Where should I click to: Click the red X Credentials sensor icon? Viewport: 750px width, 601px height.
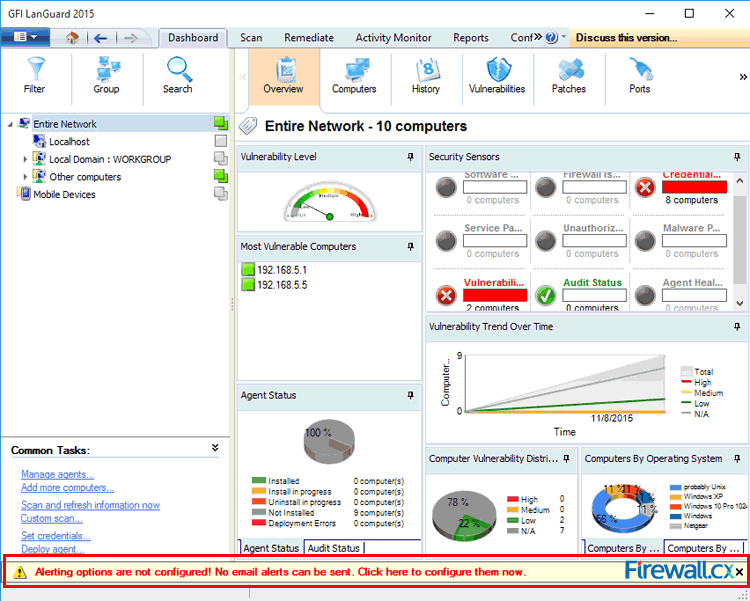[645, 187]
